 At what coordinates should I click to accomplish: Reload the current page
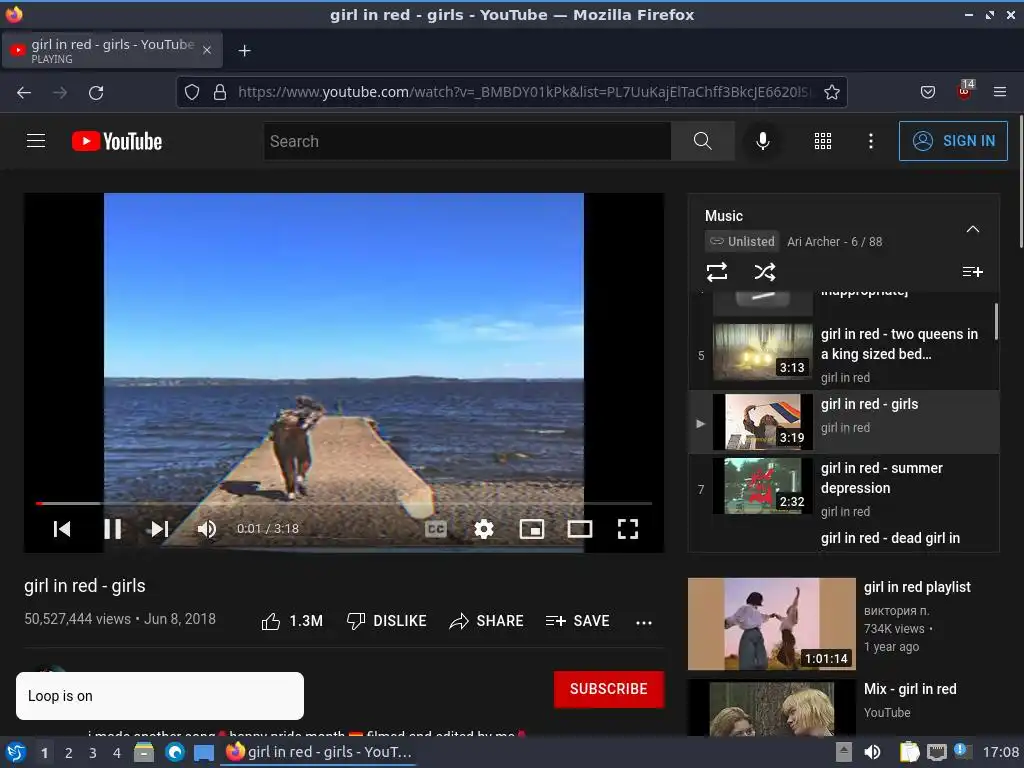click(96, 93)
